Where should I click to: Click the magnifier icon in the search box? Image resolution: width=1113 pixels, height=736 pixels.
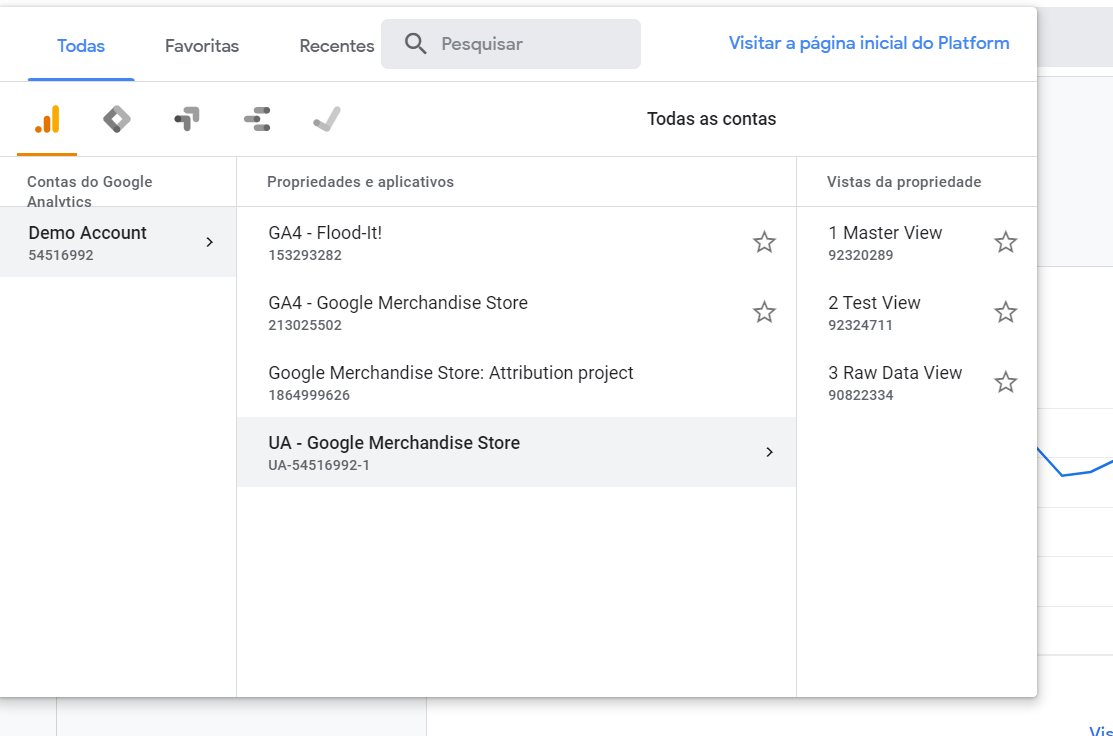click(415, 44)
